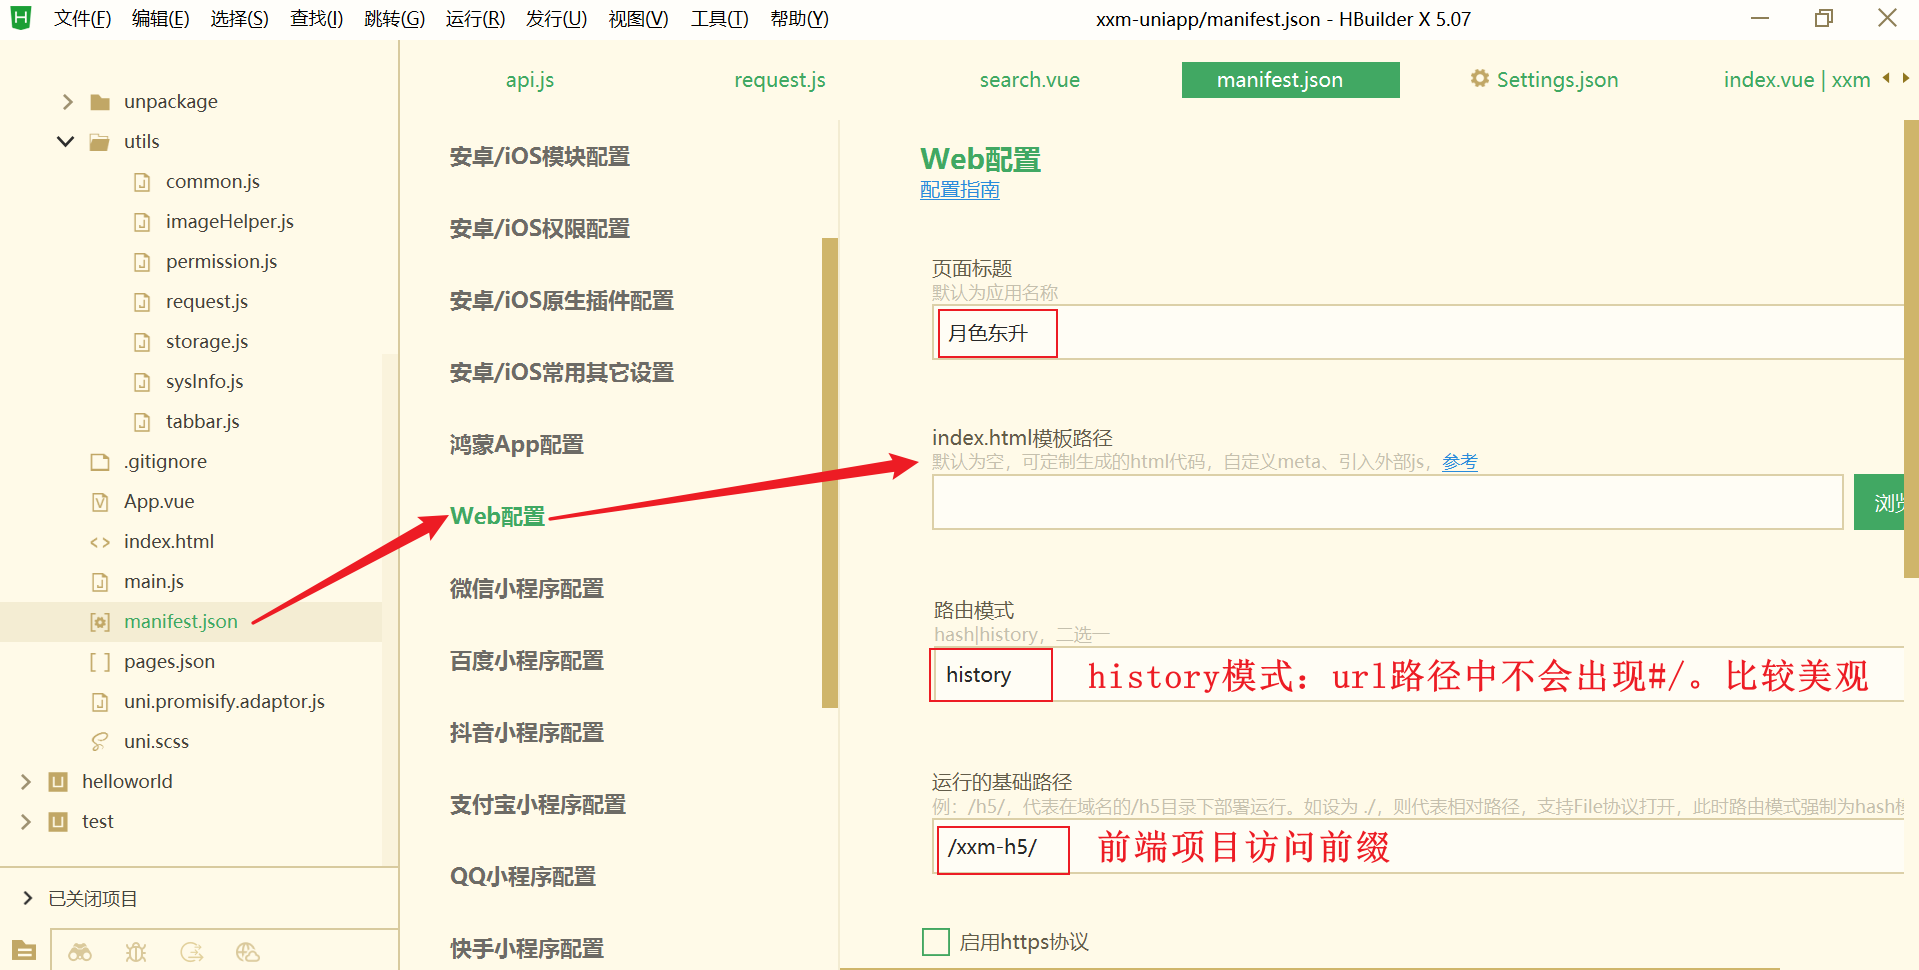Click the storage.js file icon
This screenshot has width=1919, height=970.
click(x=142, y=342)
